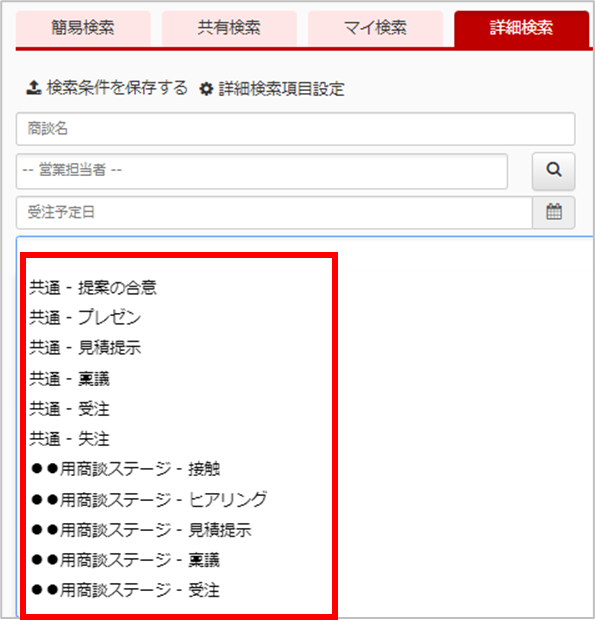Select ●●用商談ステージ - 受注 option
The height and width of the screenshot is (620, 595).
pyautogui.click(x=125, y=590)
